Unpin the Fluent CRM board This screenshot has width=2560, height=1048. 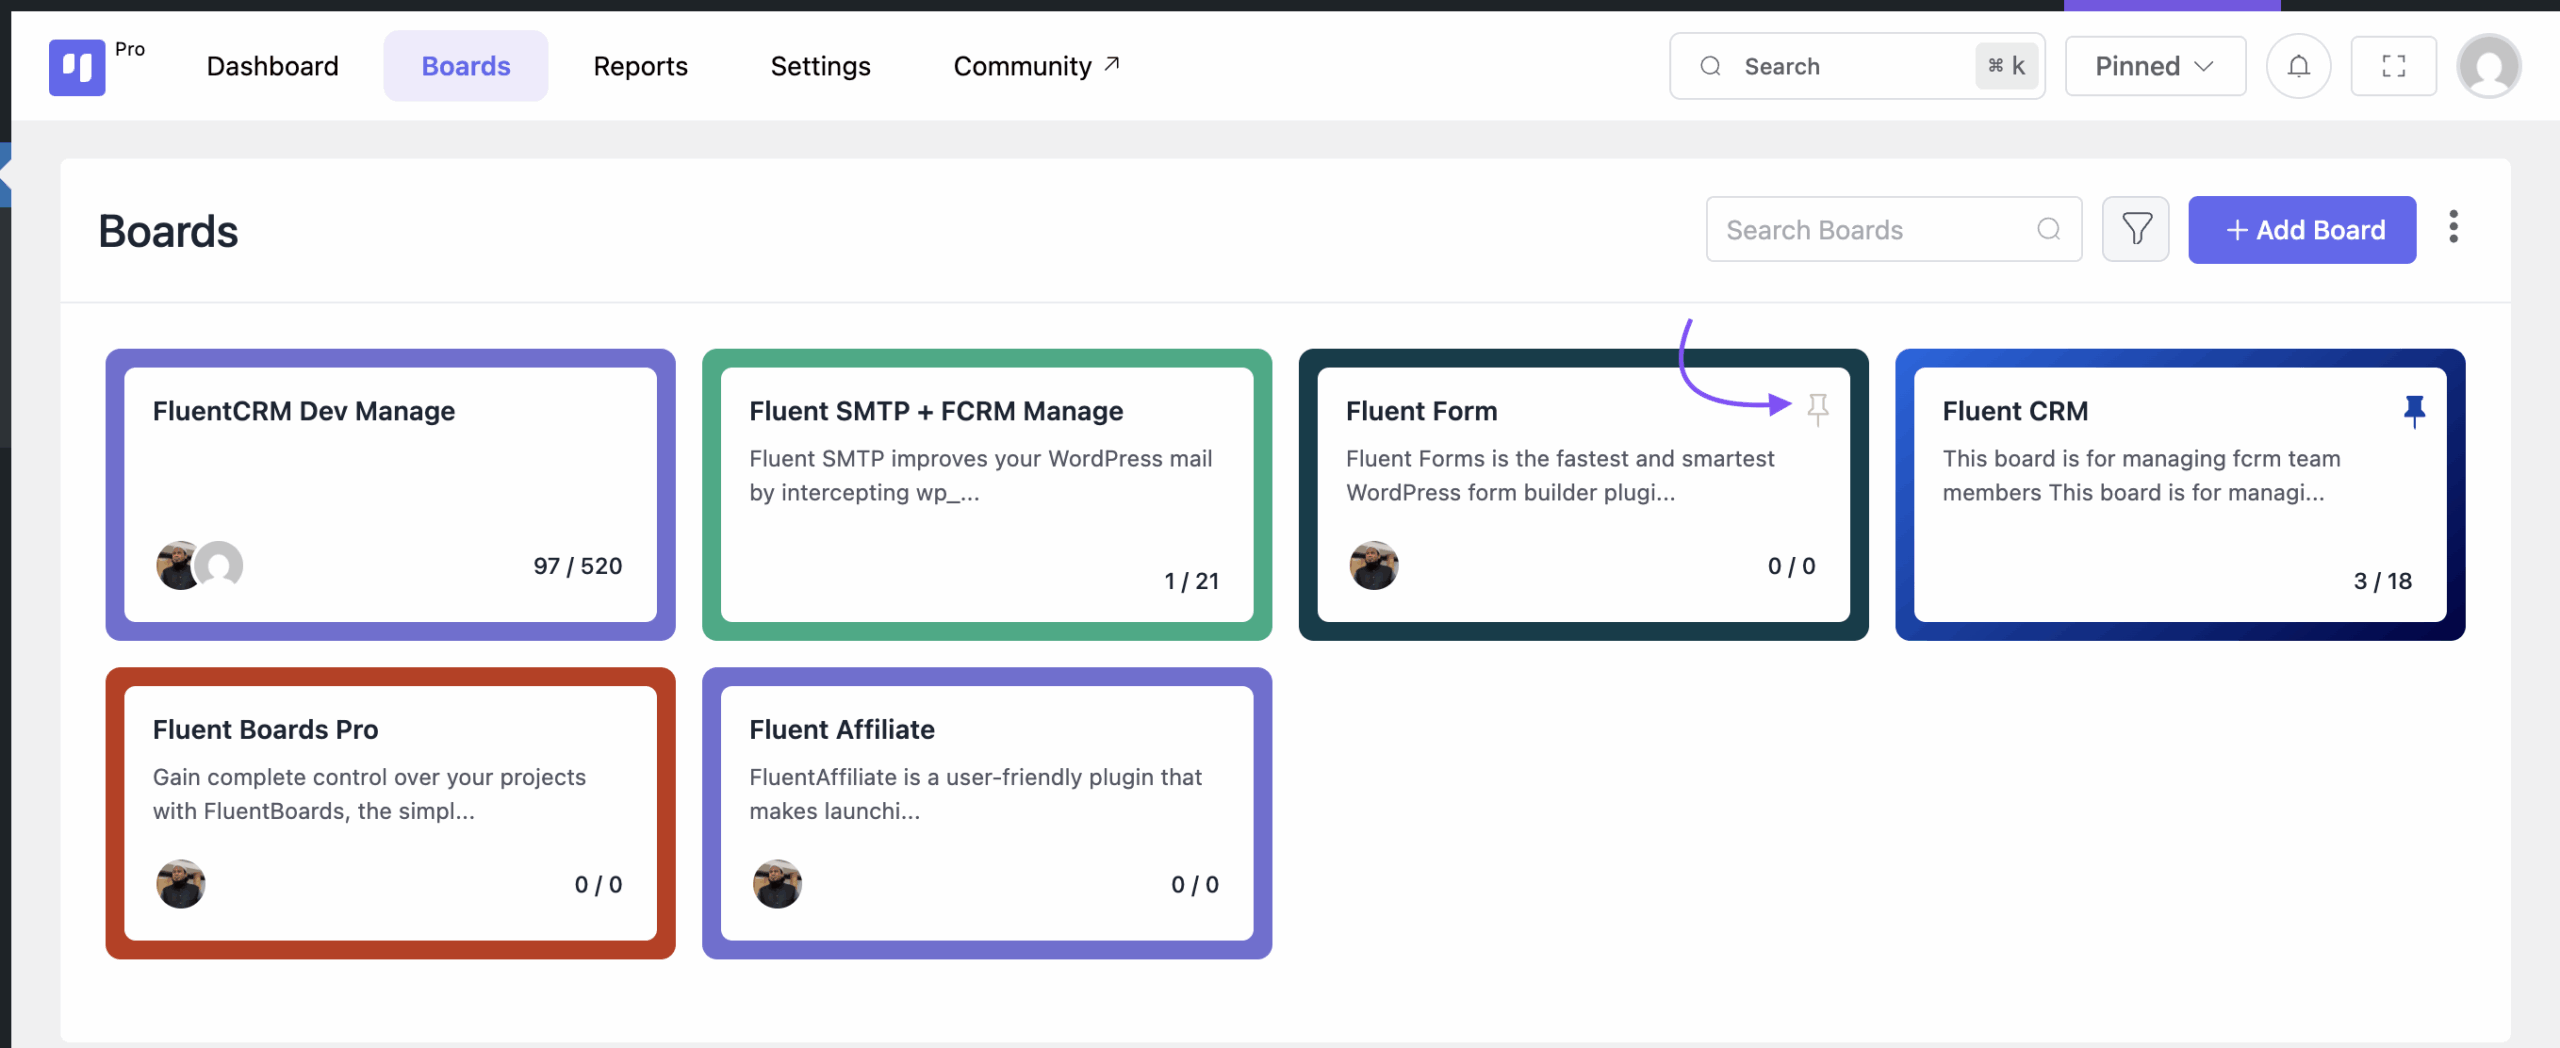pyautogui.click(x=2414, y=411)
